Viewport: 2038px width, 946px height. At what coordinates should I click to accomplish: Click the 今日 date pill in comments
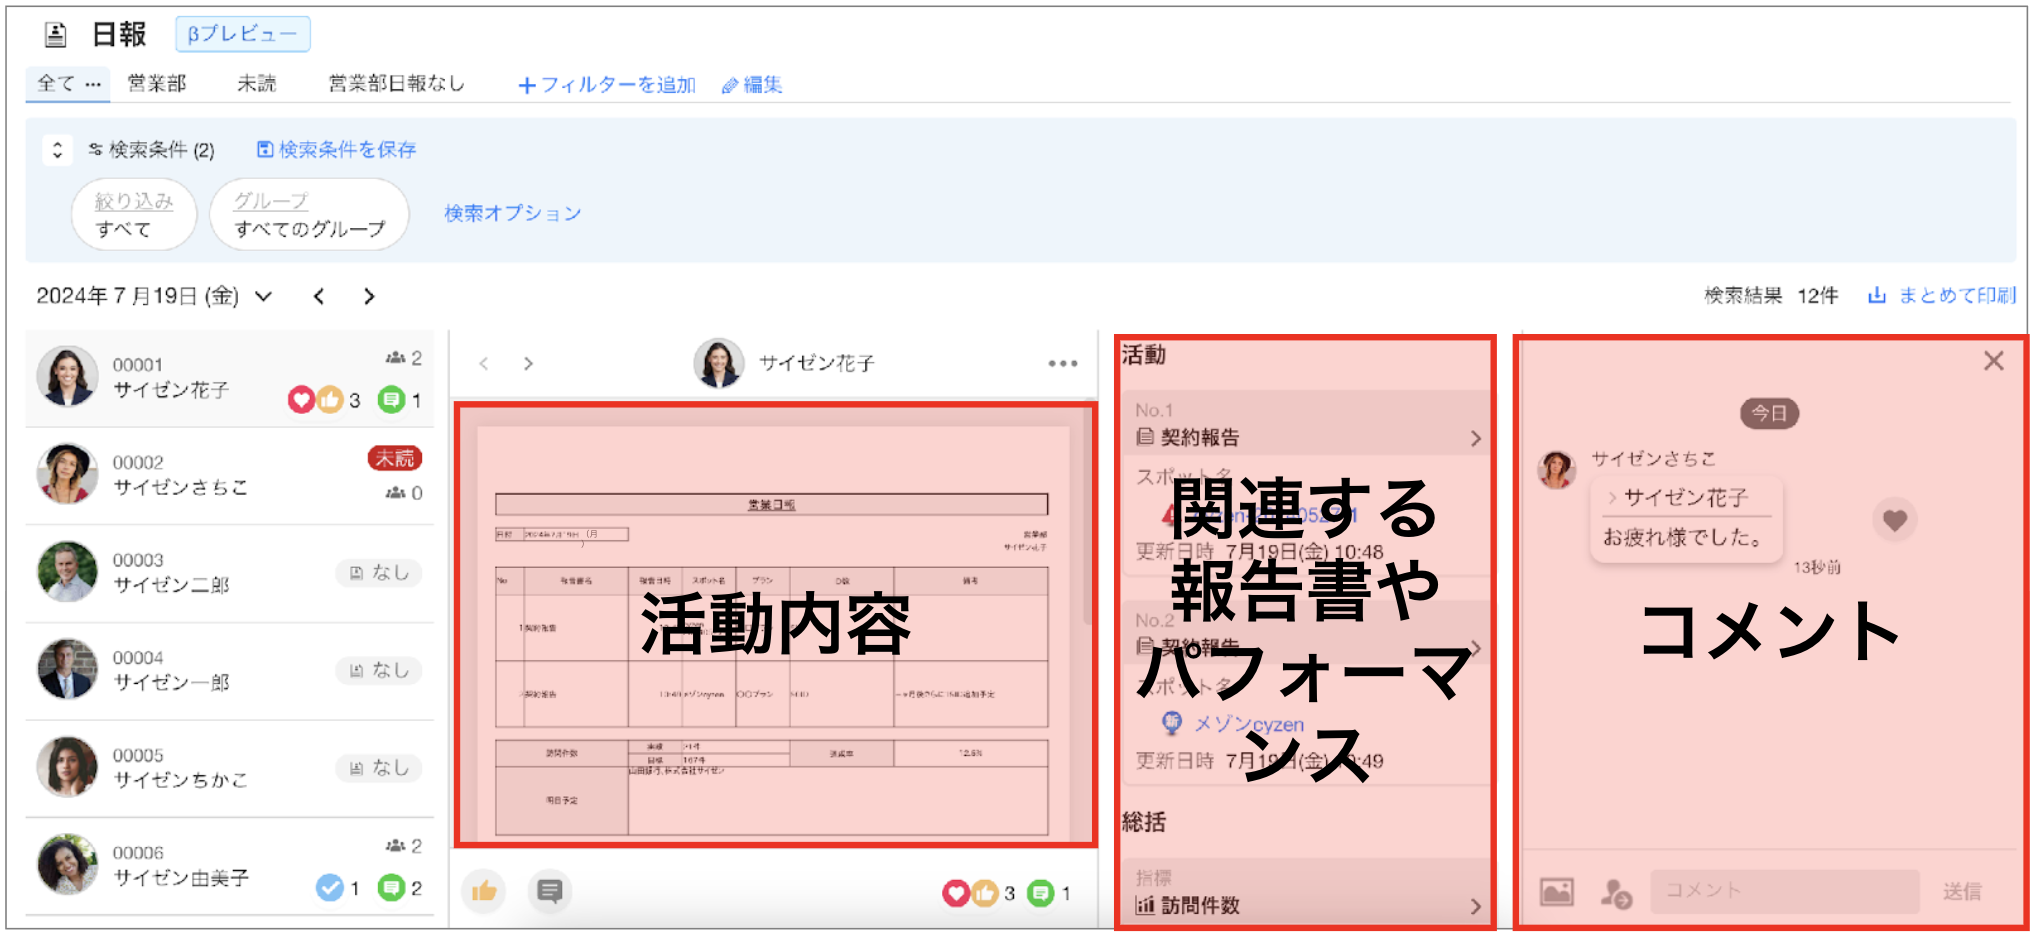pos(1769,413)
